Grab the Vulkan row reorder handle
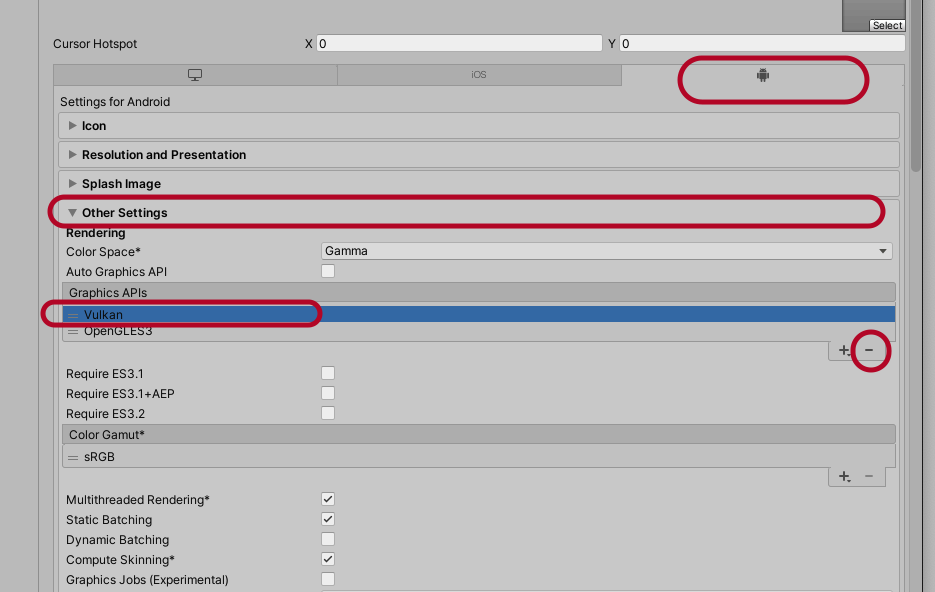935x592 pixels. [73, 315]
